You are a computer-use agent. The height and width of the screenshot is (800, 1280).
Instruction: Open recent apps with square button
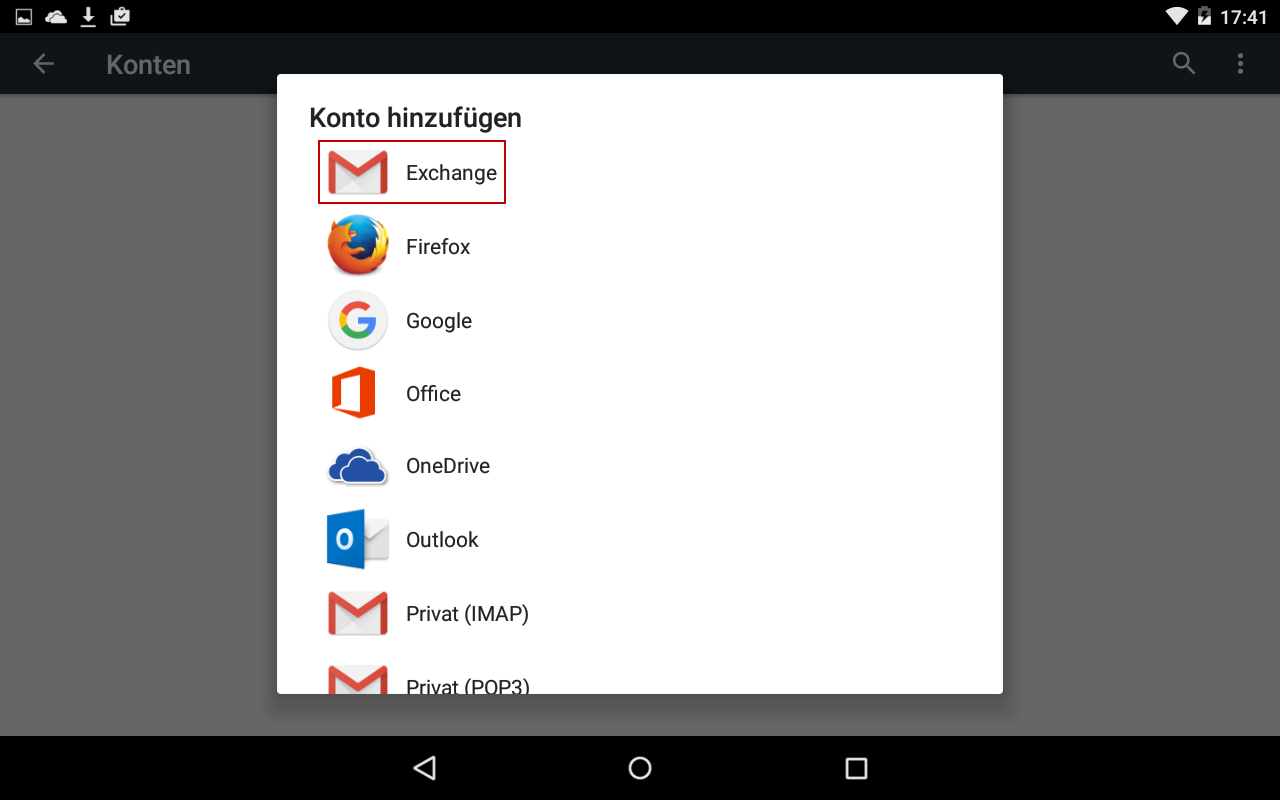(x=856, y=768)
